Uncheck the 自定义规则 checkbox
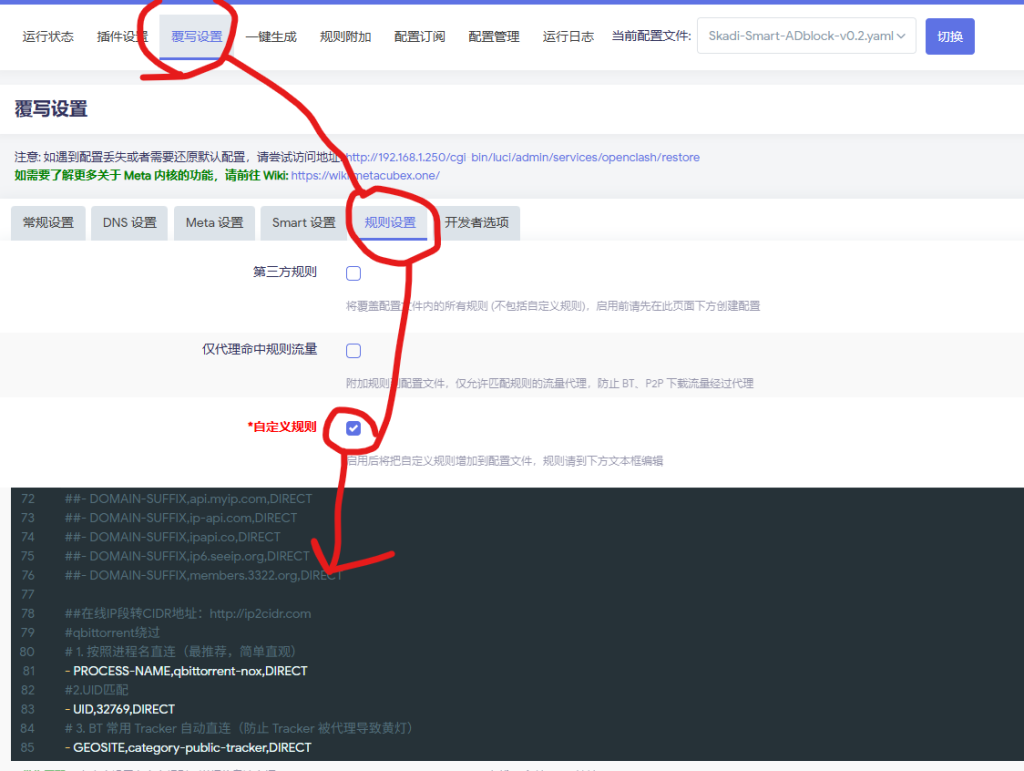Screen dimensions: 1024x771 click(353, 428)
